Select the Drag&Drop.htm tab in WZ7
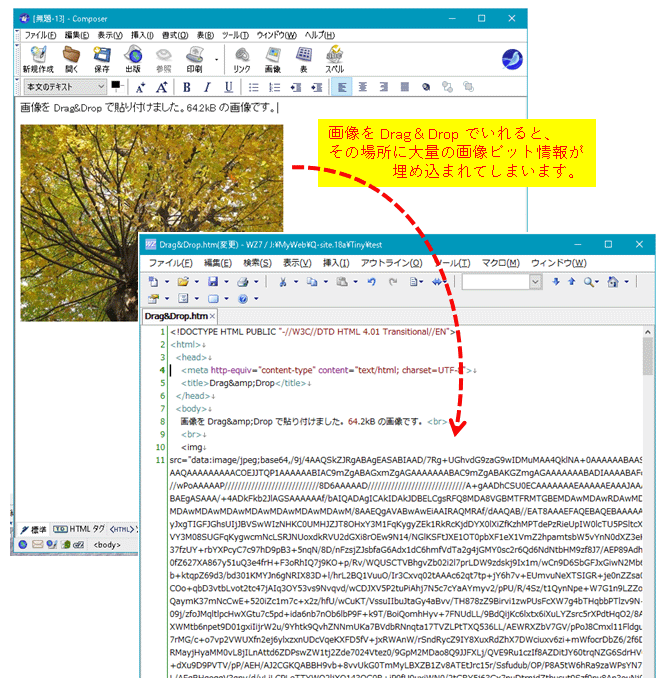The height and width of the screenshot is (678, 666). (x=176, y=316)
